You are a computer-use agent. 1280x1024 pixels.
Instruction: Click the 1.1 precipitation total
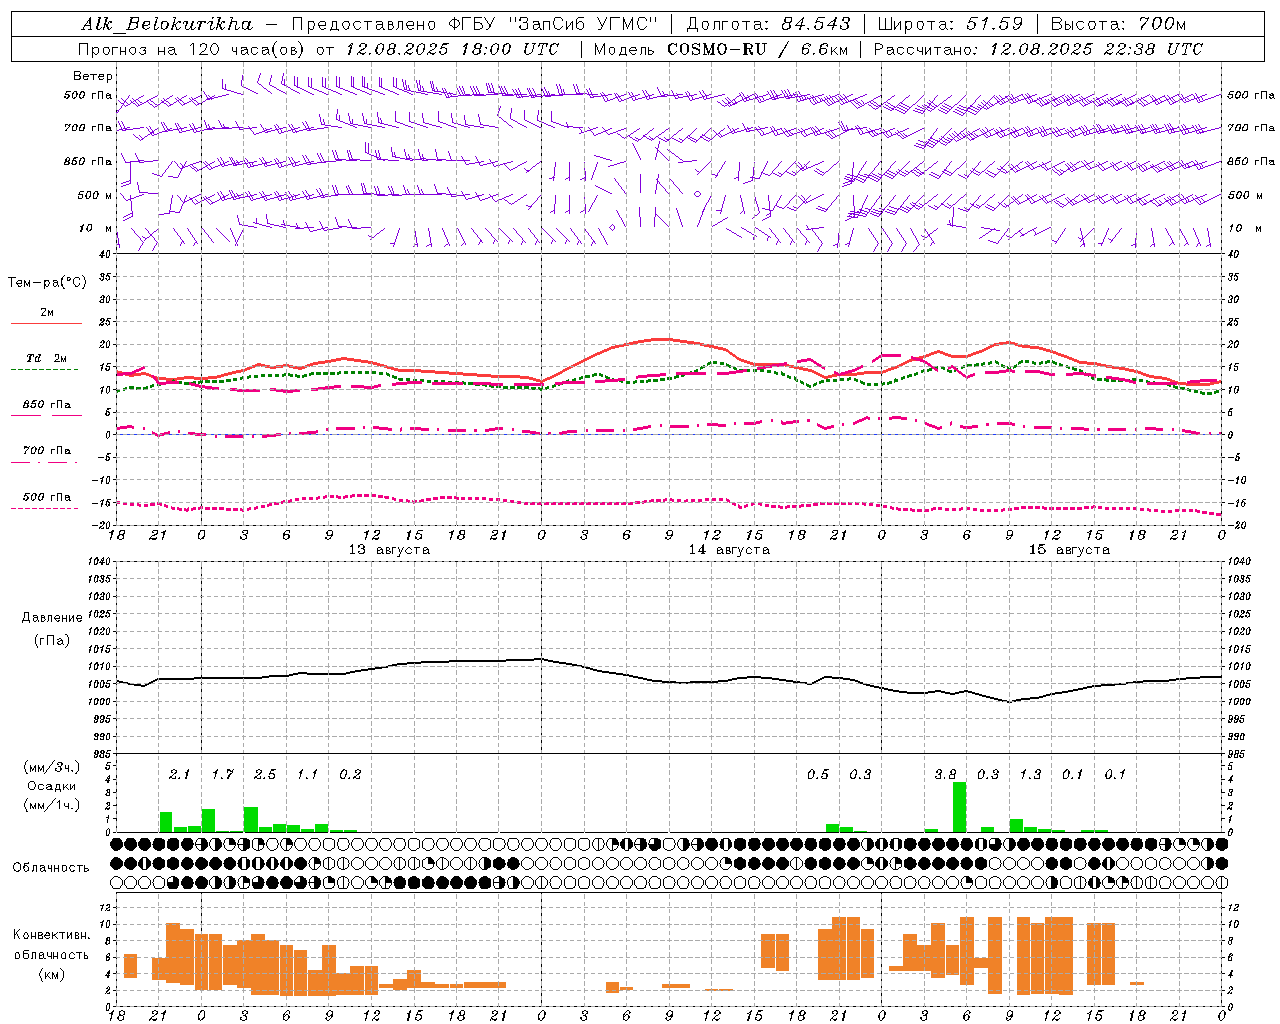307,774
